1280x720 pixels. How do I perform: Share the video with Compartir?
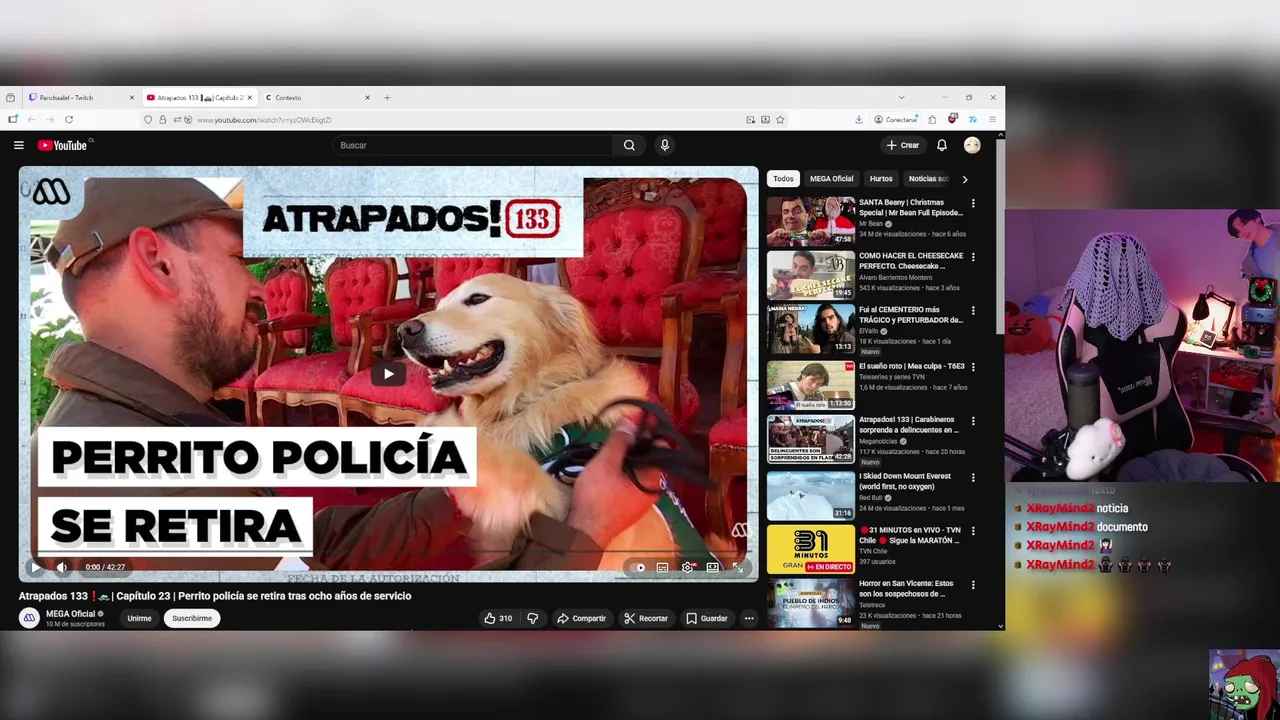pos(581,618)
